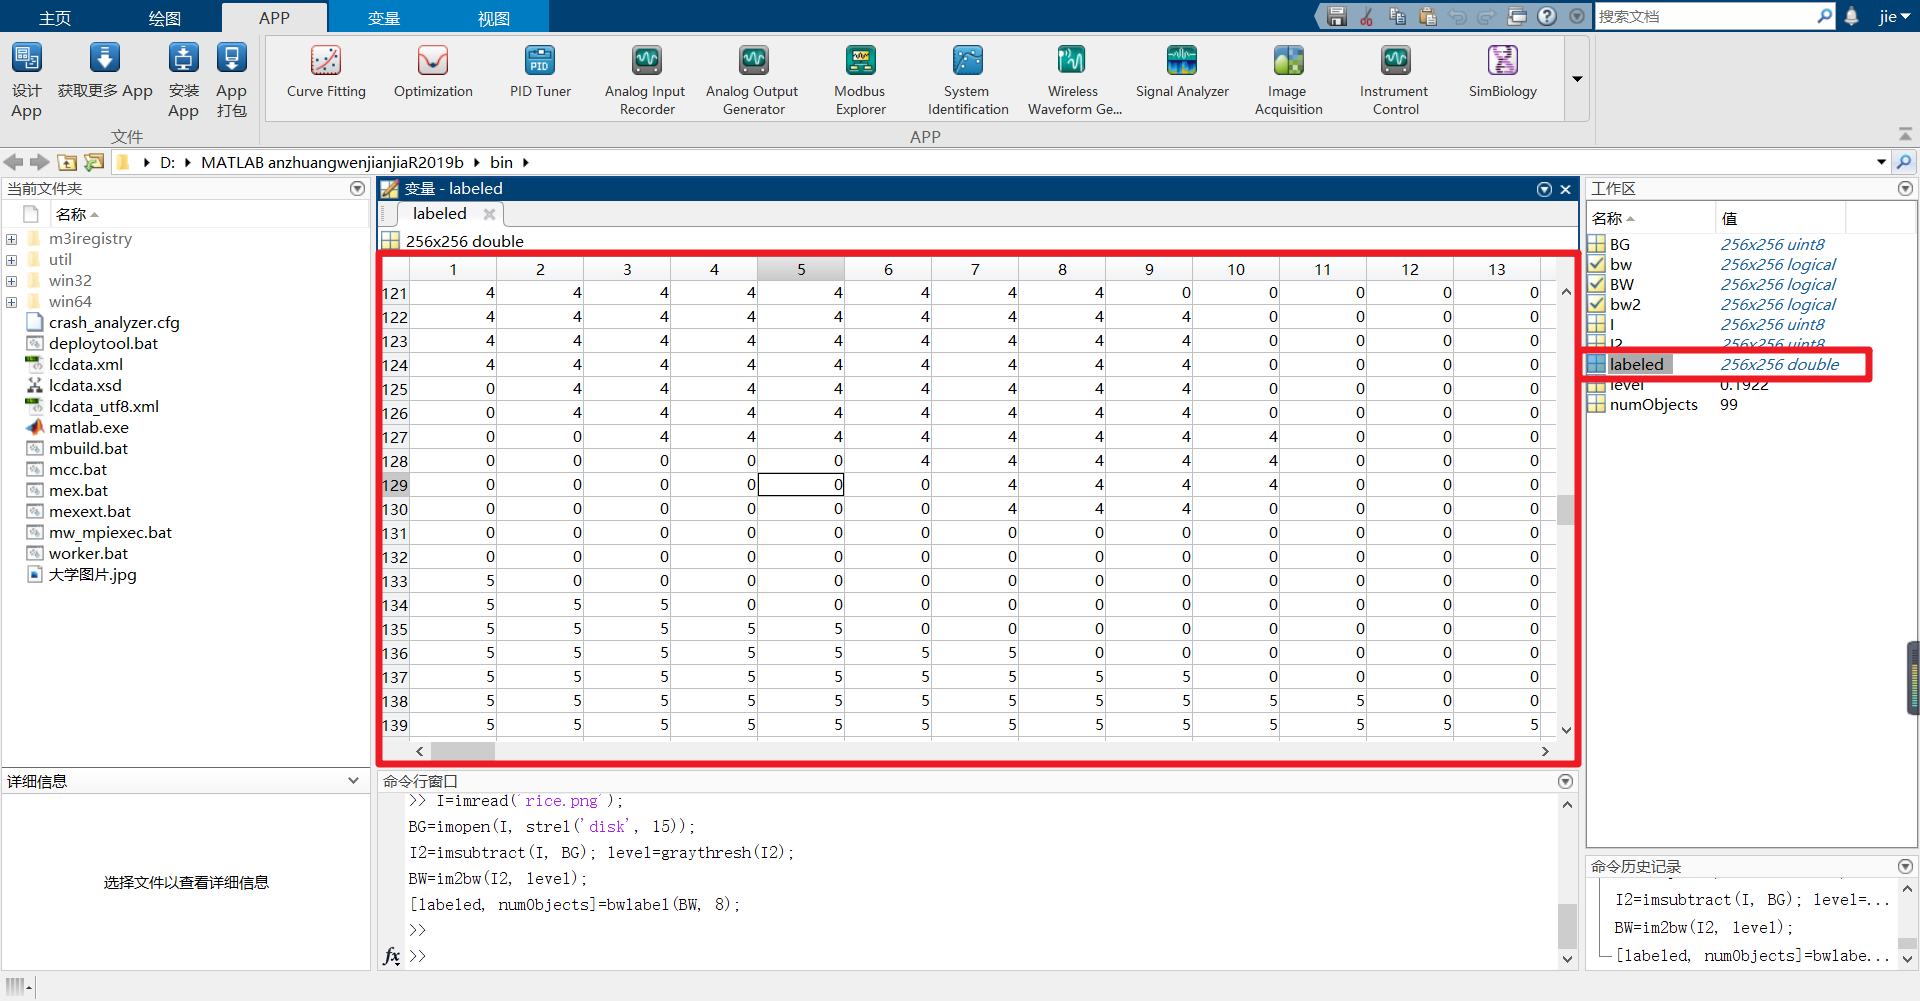Image resolution: width=1920 pixels, height=1001 pixels.
Task: Open the SimBiology app
Action: tap(1502, 75)
